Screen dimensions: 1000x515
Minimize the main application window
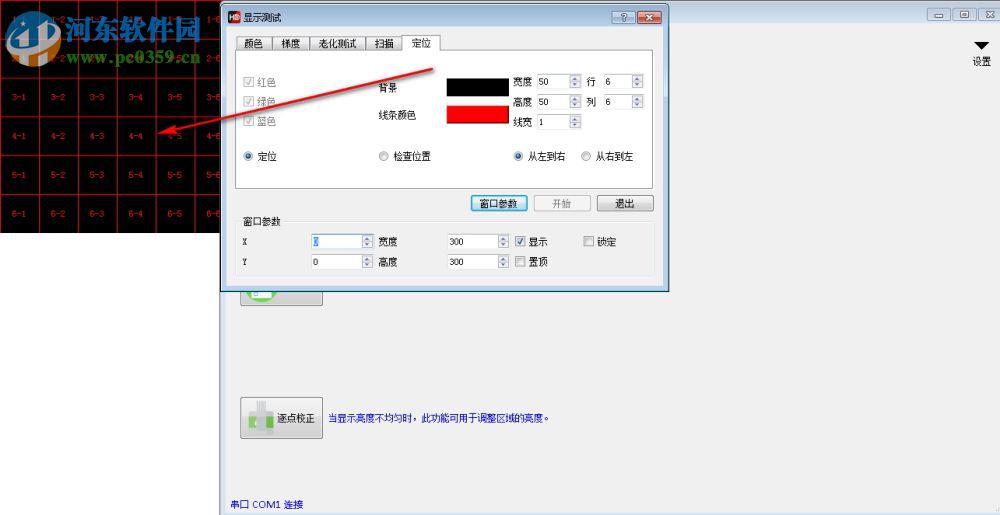click(x=938, y=15)
